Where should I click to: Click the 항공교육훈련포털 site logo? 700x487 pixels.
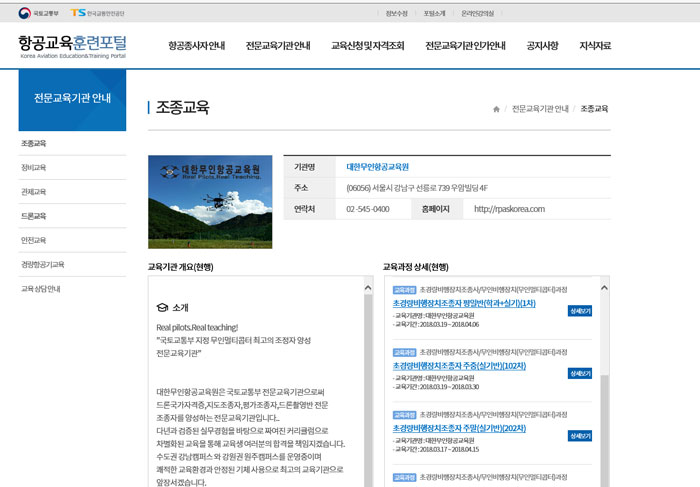click(72, 46)
